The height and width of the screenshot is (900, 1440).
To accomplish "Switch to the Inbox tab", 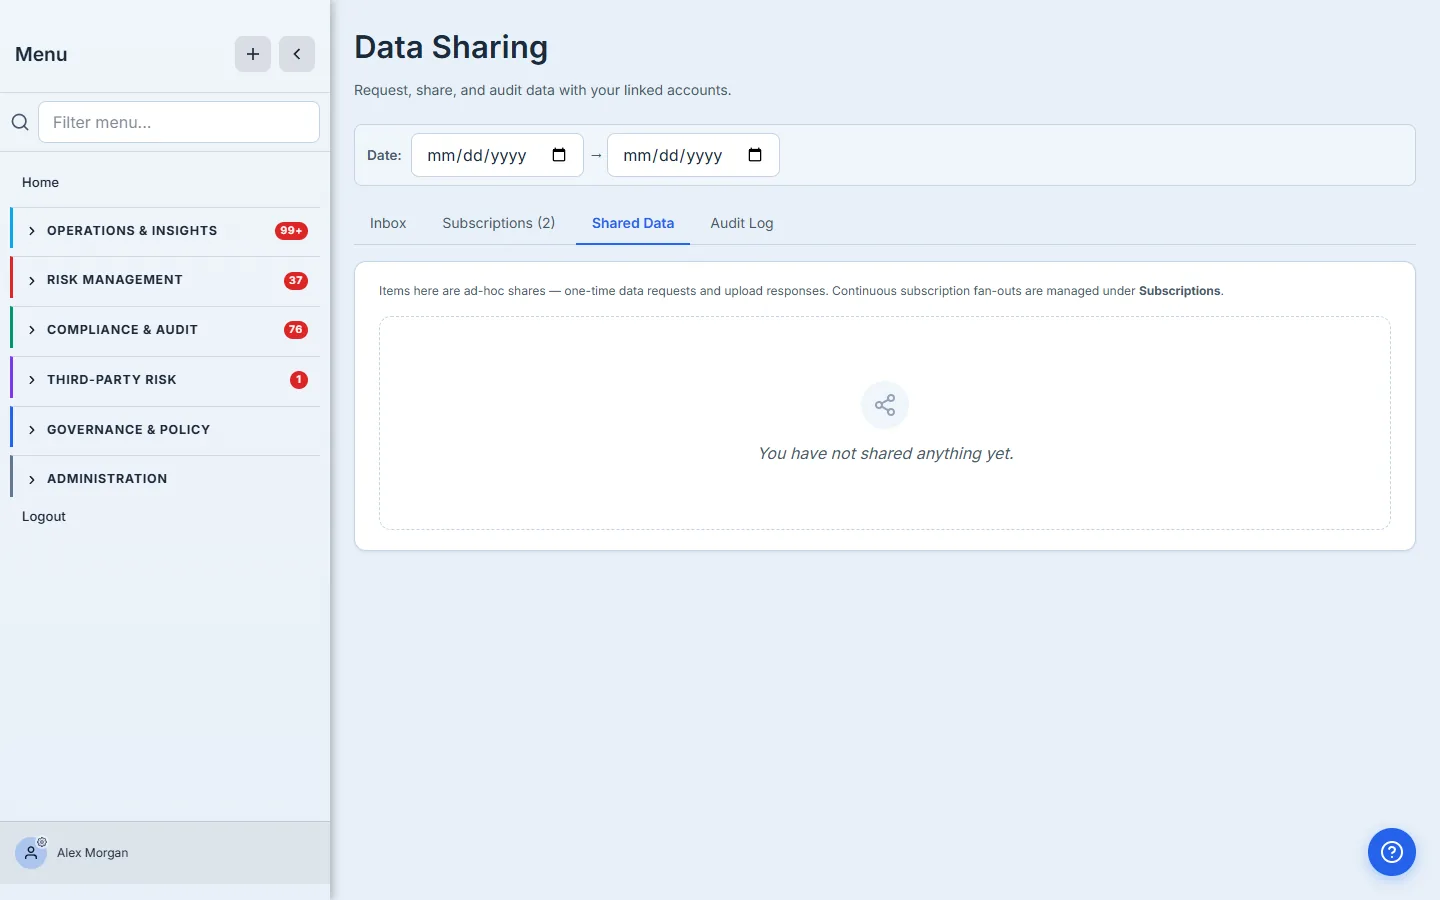I will coord(388,223).
